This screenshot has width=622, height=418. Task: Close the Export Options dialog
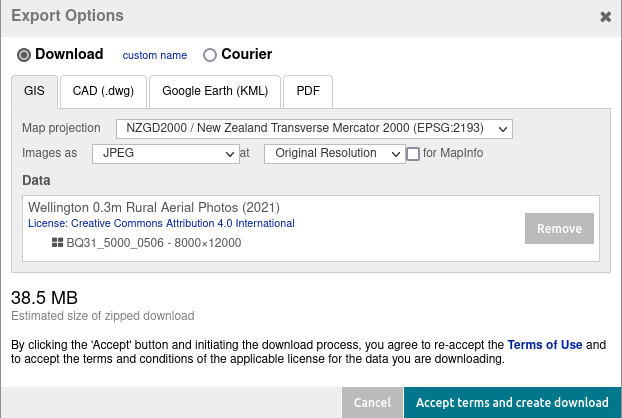[x=605, y=17]
